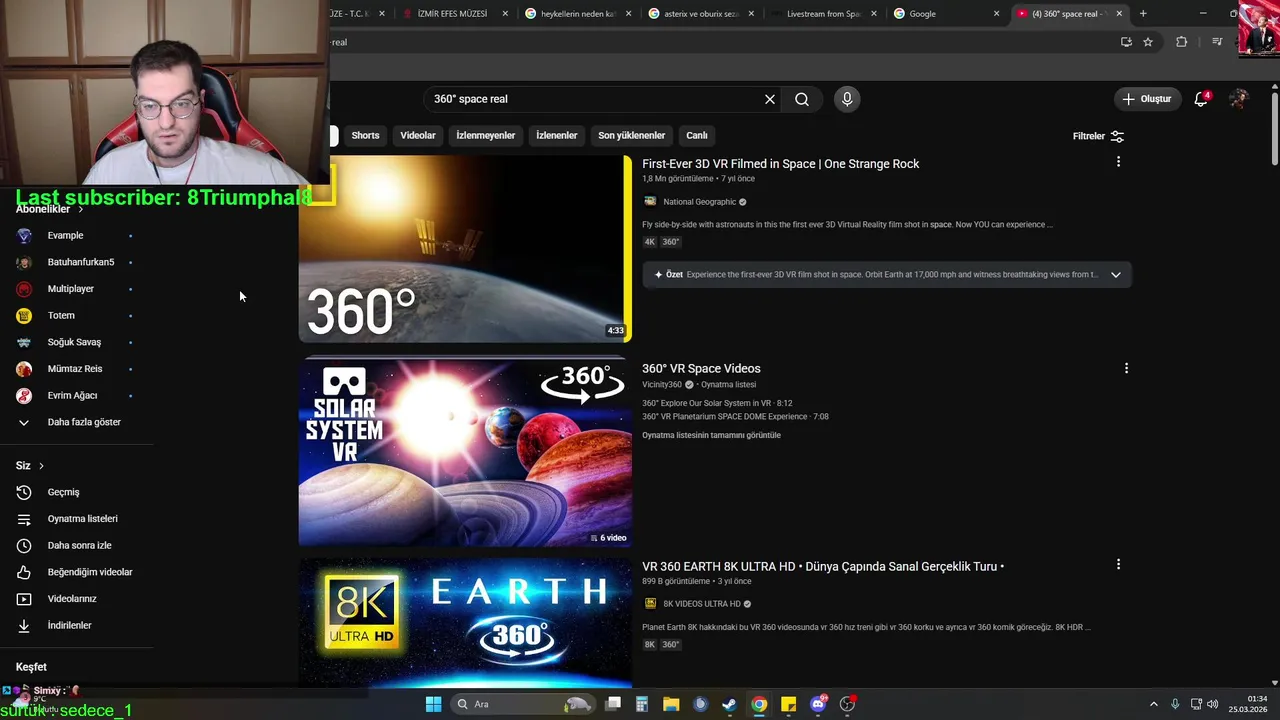Open OBS Studio from the taskbar
This screenshot has width=1280, height=720.
click(847, 704)
